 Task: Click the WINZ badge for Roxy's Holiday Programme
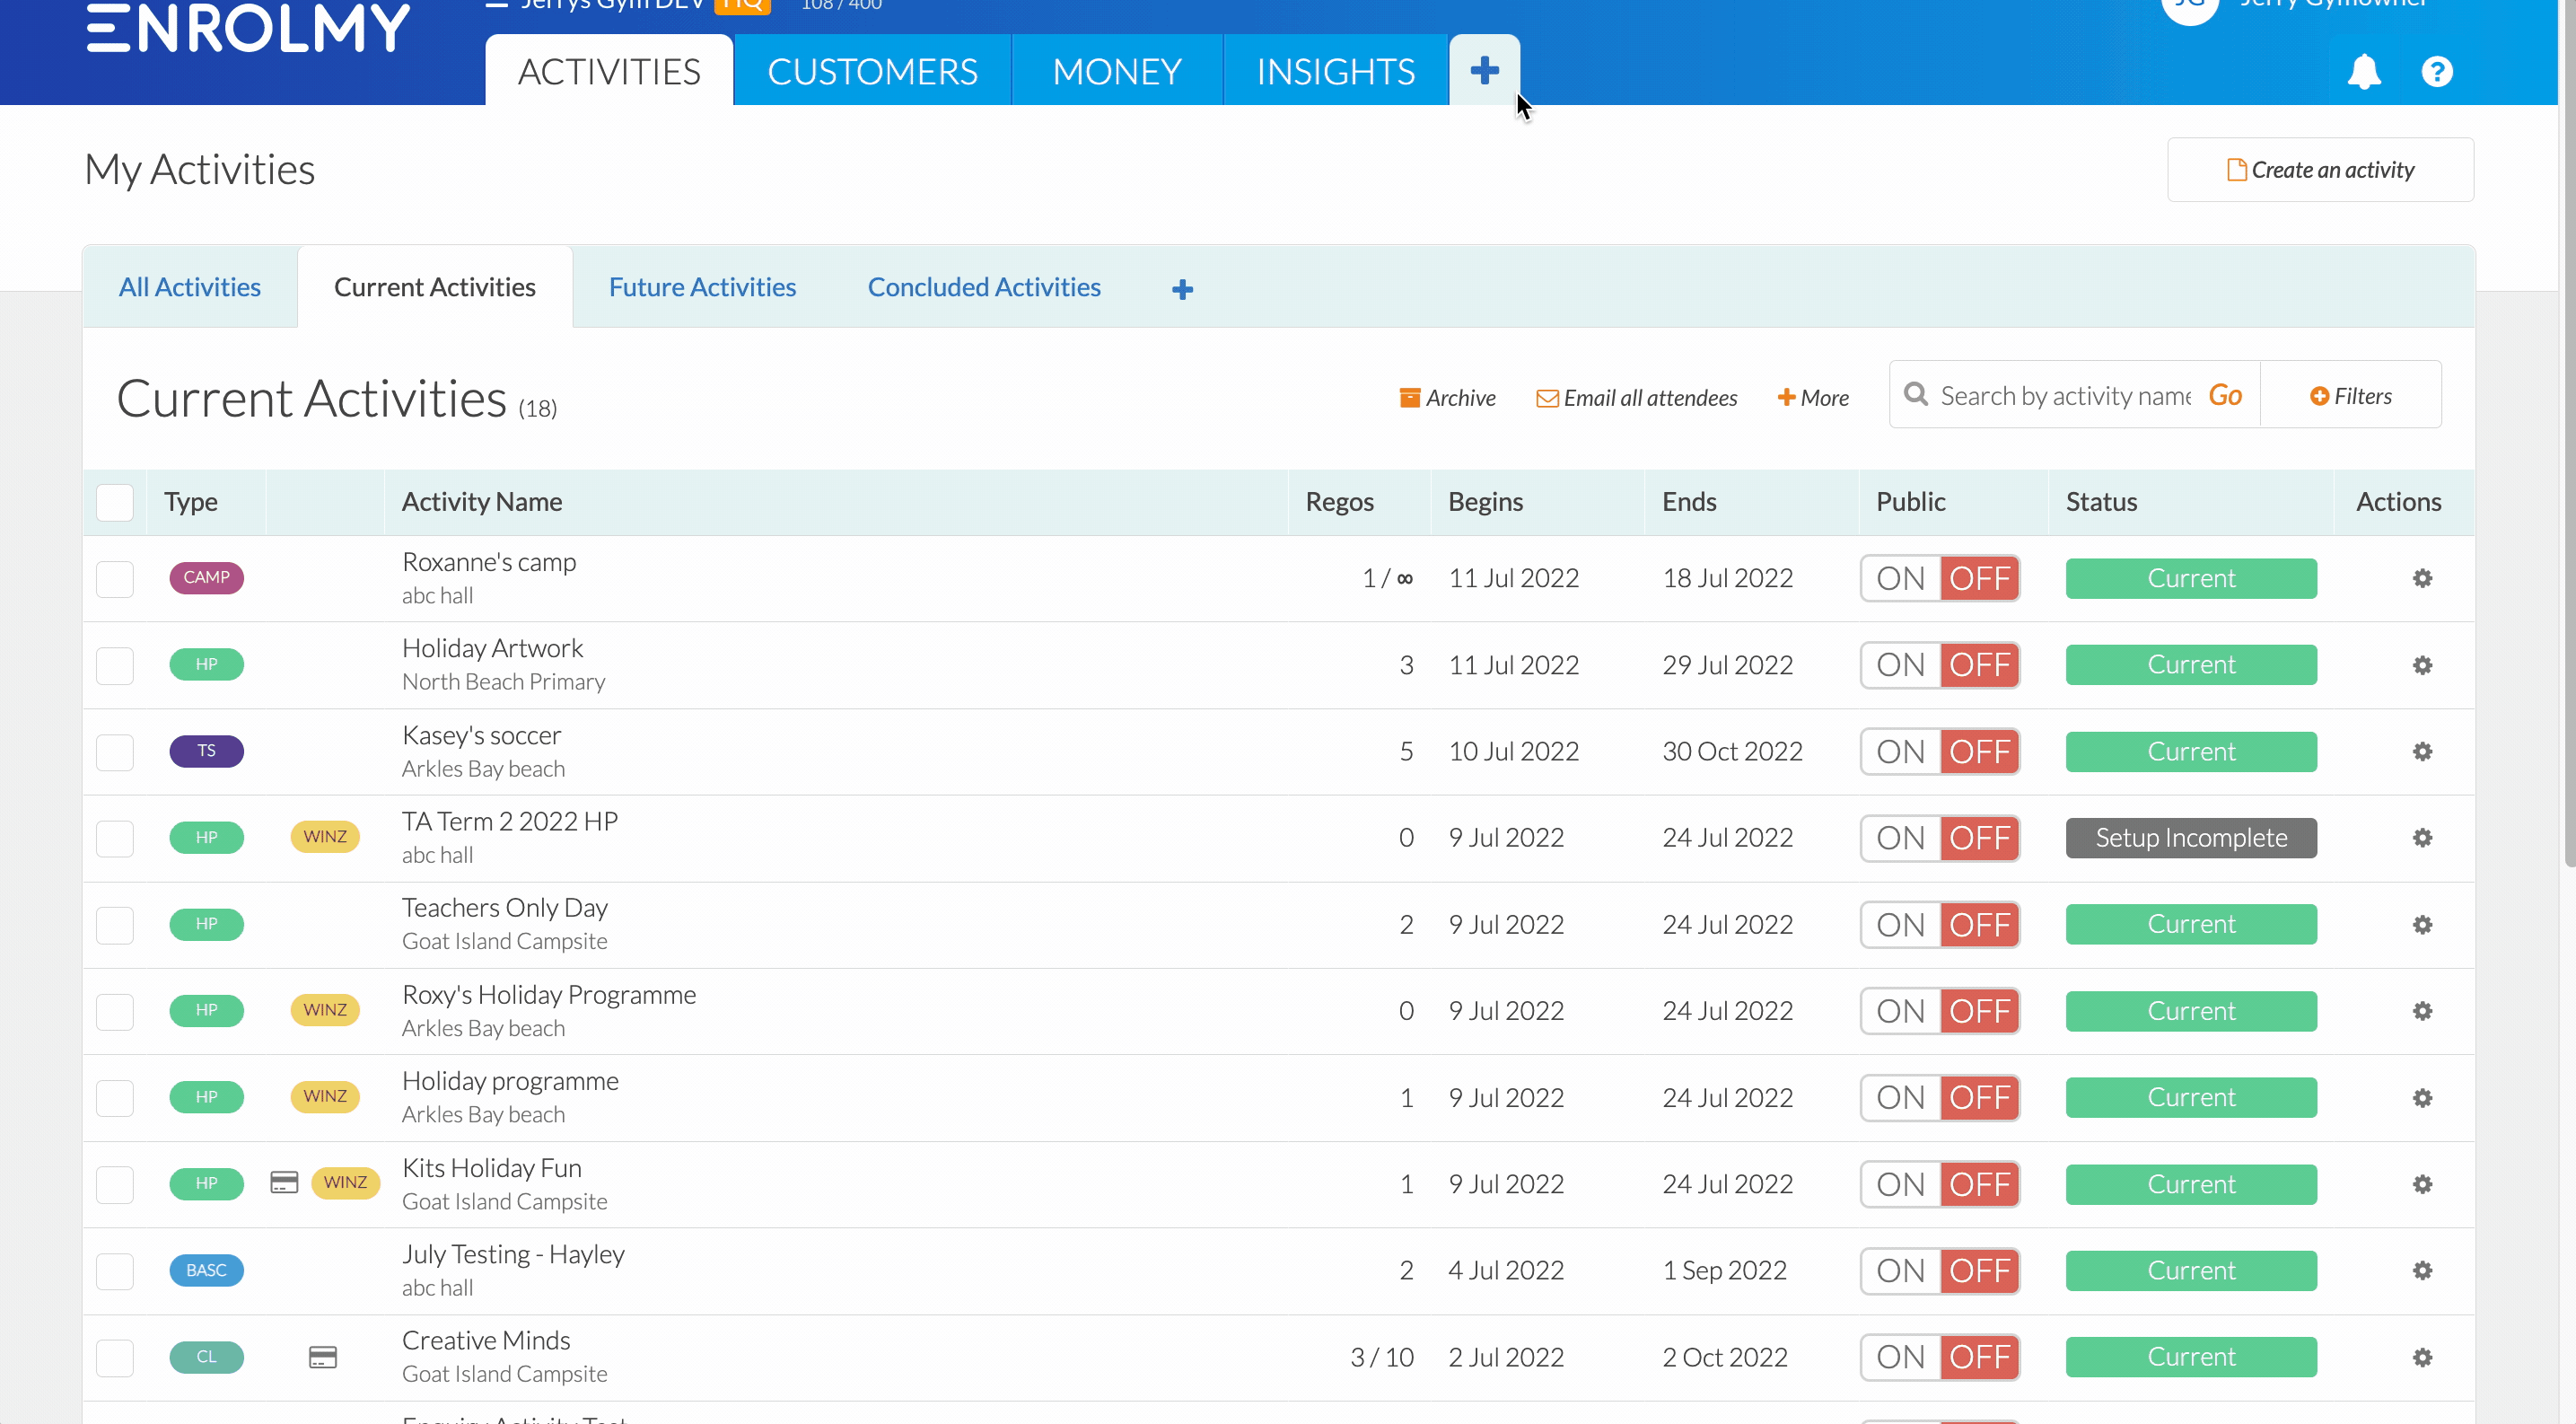point(325,1010)
